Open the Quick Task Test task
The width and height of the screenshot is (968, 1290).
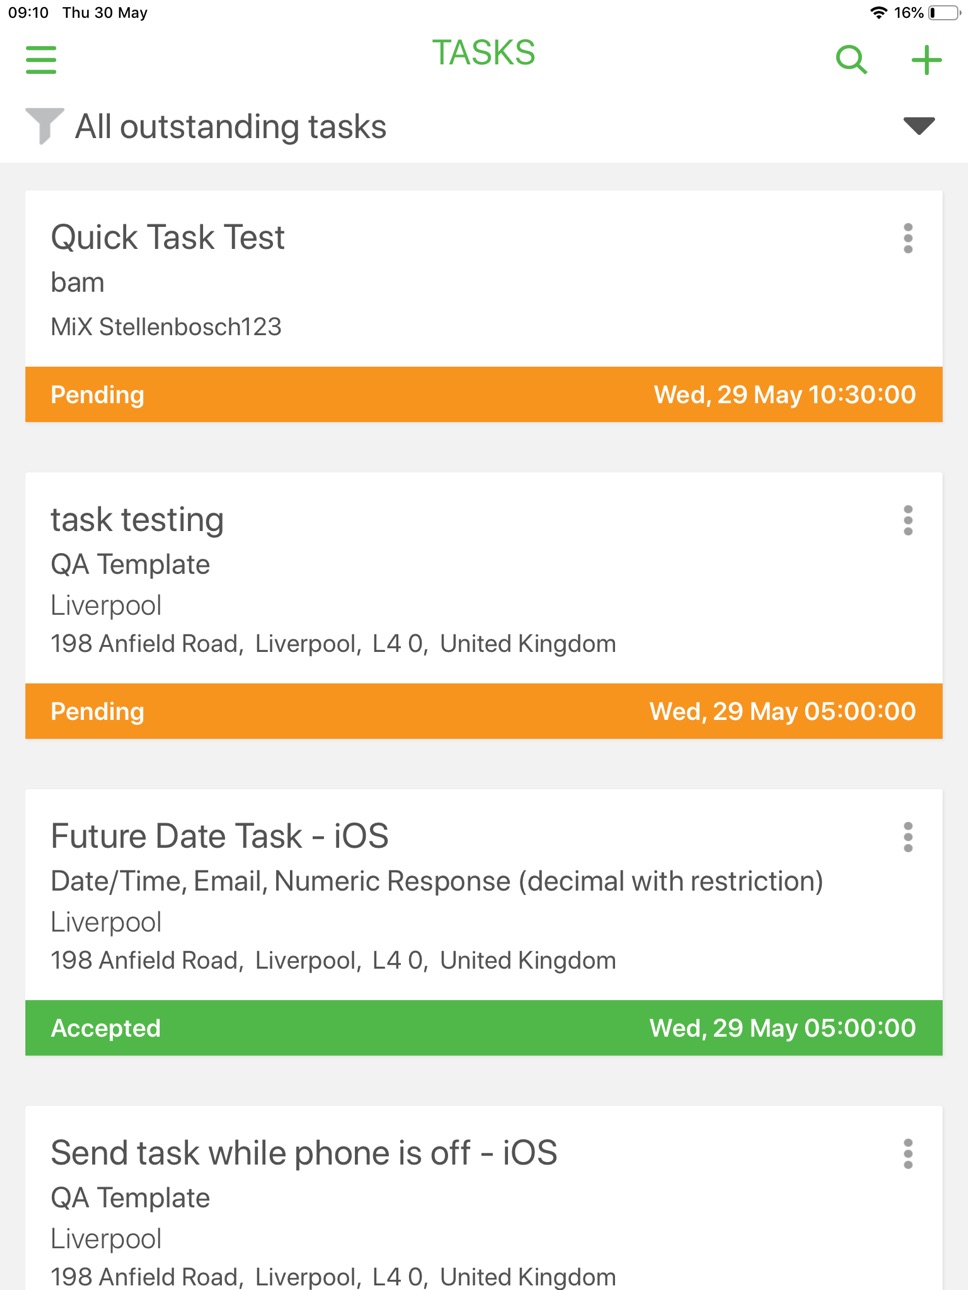pyautogui.click(x=168, y=237)
